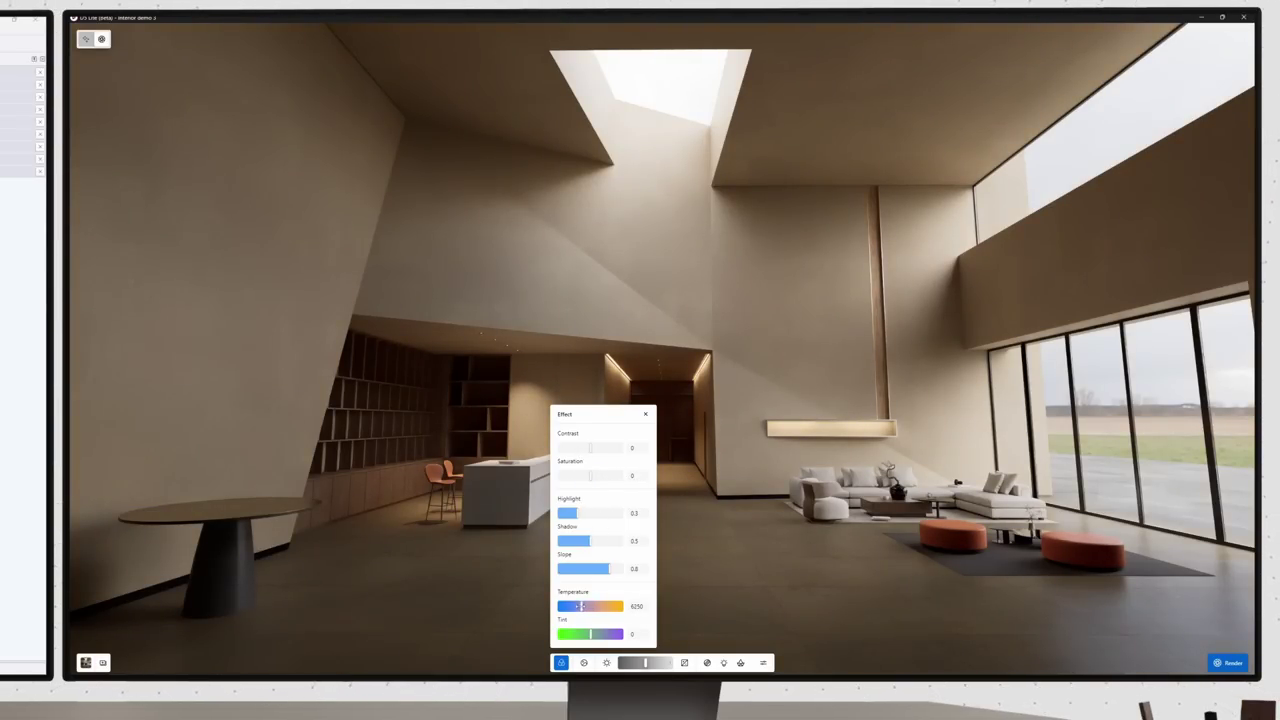Image resolution: width=1280 pixels, height=720 pixels.
Task: Click the Saturation value field
Action: click(639, 476)
